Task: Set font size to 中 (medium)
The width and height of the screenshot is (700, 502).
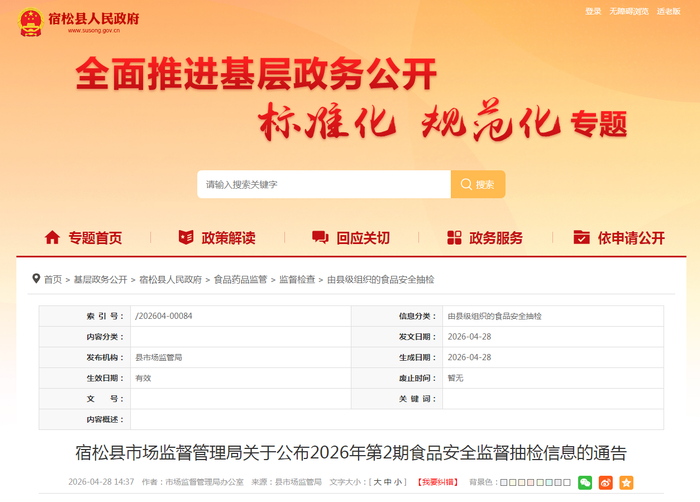Action: [388, 482]
